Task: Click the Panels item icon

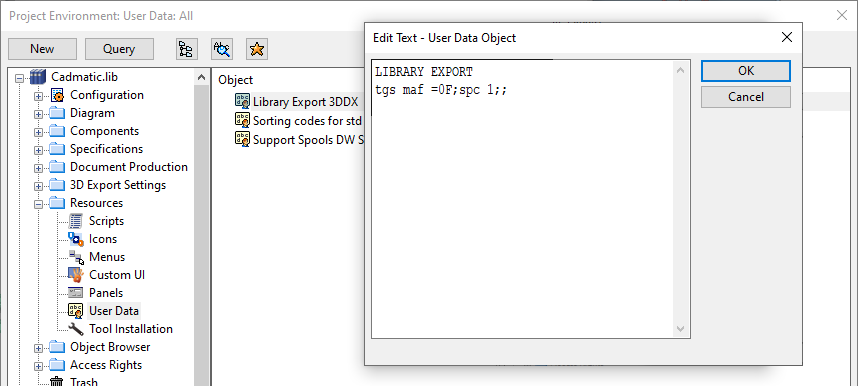Action: pos(76,293)
